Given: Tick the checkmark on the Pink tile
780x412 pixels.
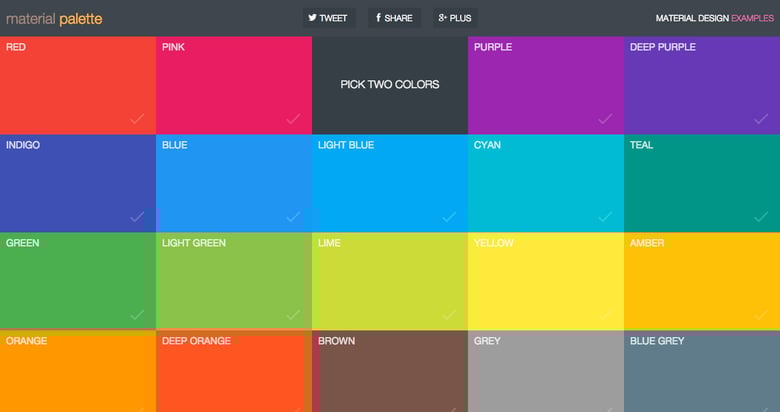Looking at the screenshot, I should (293, 118).
